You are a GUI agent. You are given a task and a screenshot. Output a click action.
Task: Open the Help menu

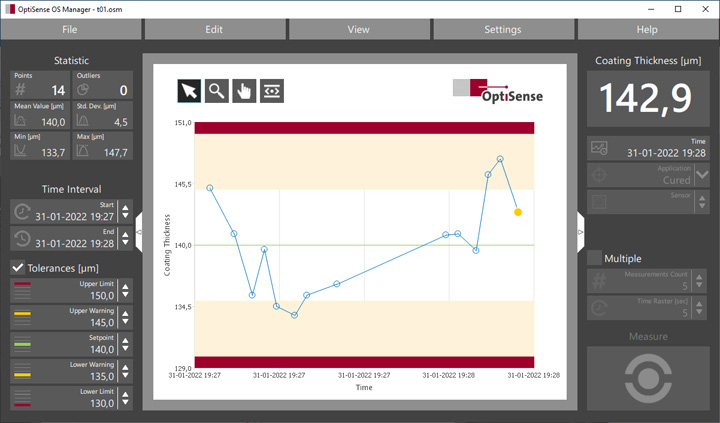pyautogui.click(x=647, y=30)
